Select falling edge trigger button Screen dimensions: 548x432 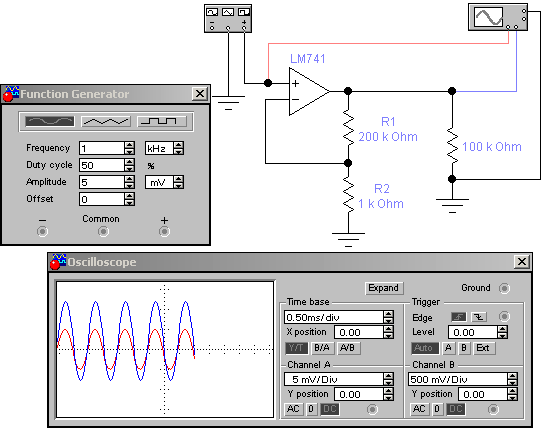point(479,317)
